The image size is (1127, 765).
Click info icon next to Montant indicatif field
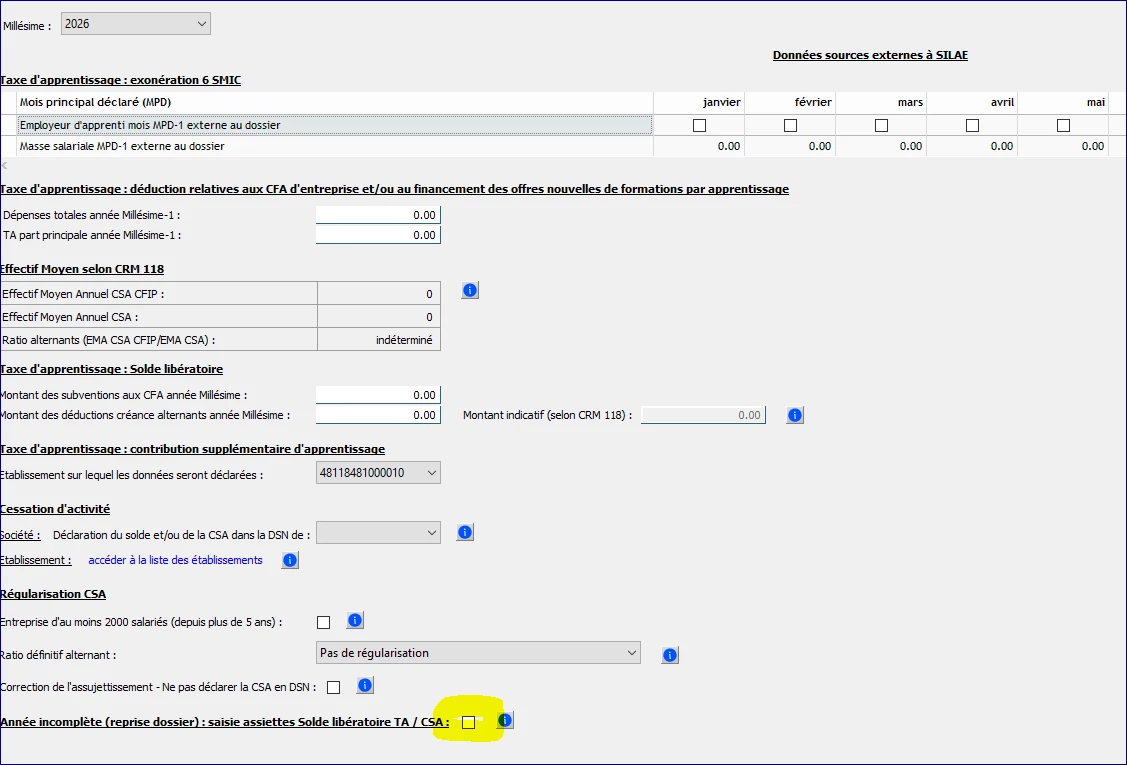(x=794, y=415)
